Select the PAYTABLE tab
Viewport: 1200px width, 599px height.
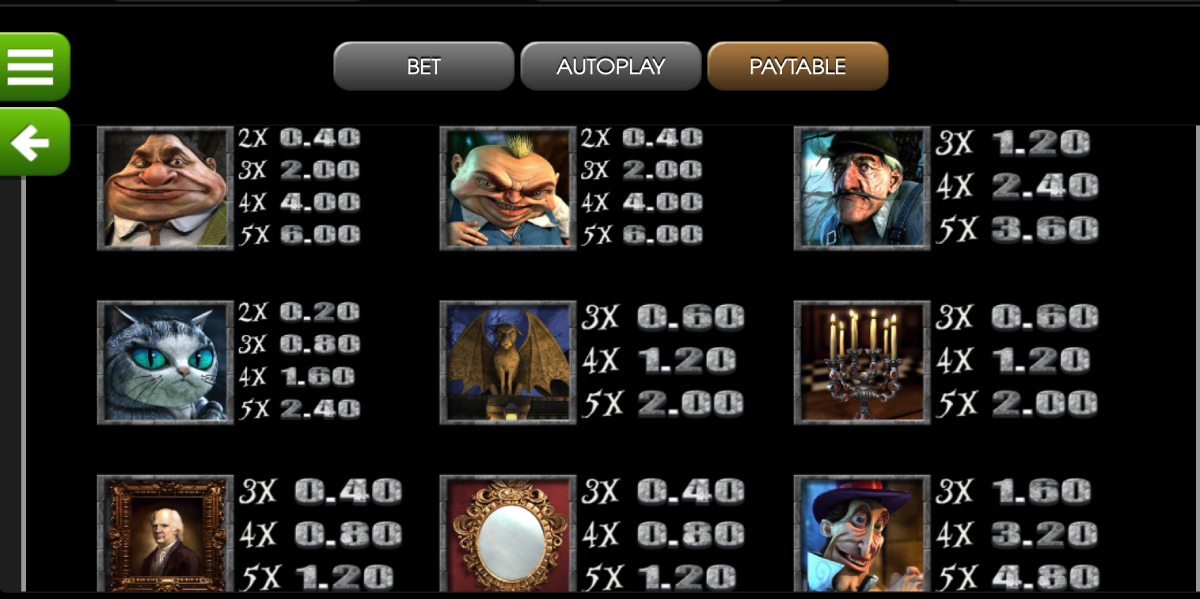coord(798,67)
